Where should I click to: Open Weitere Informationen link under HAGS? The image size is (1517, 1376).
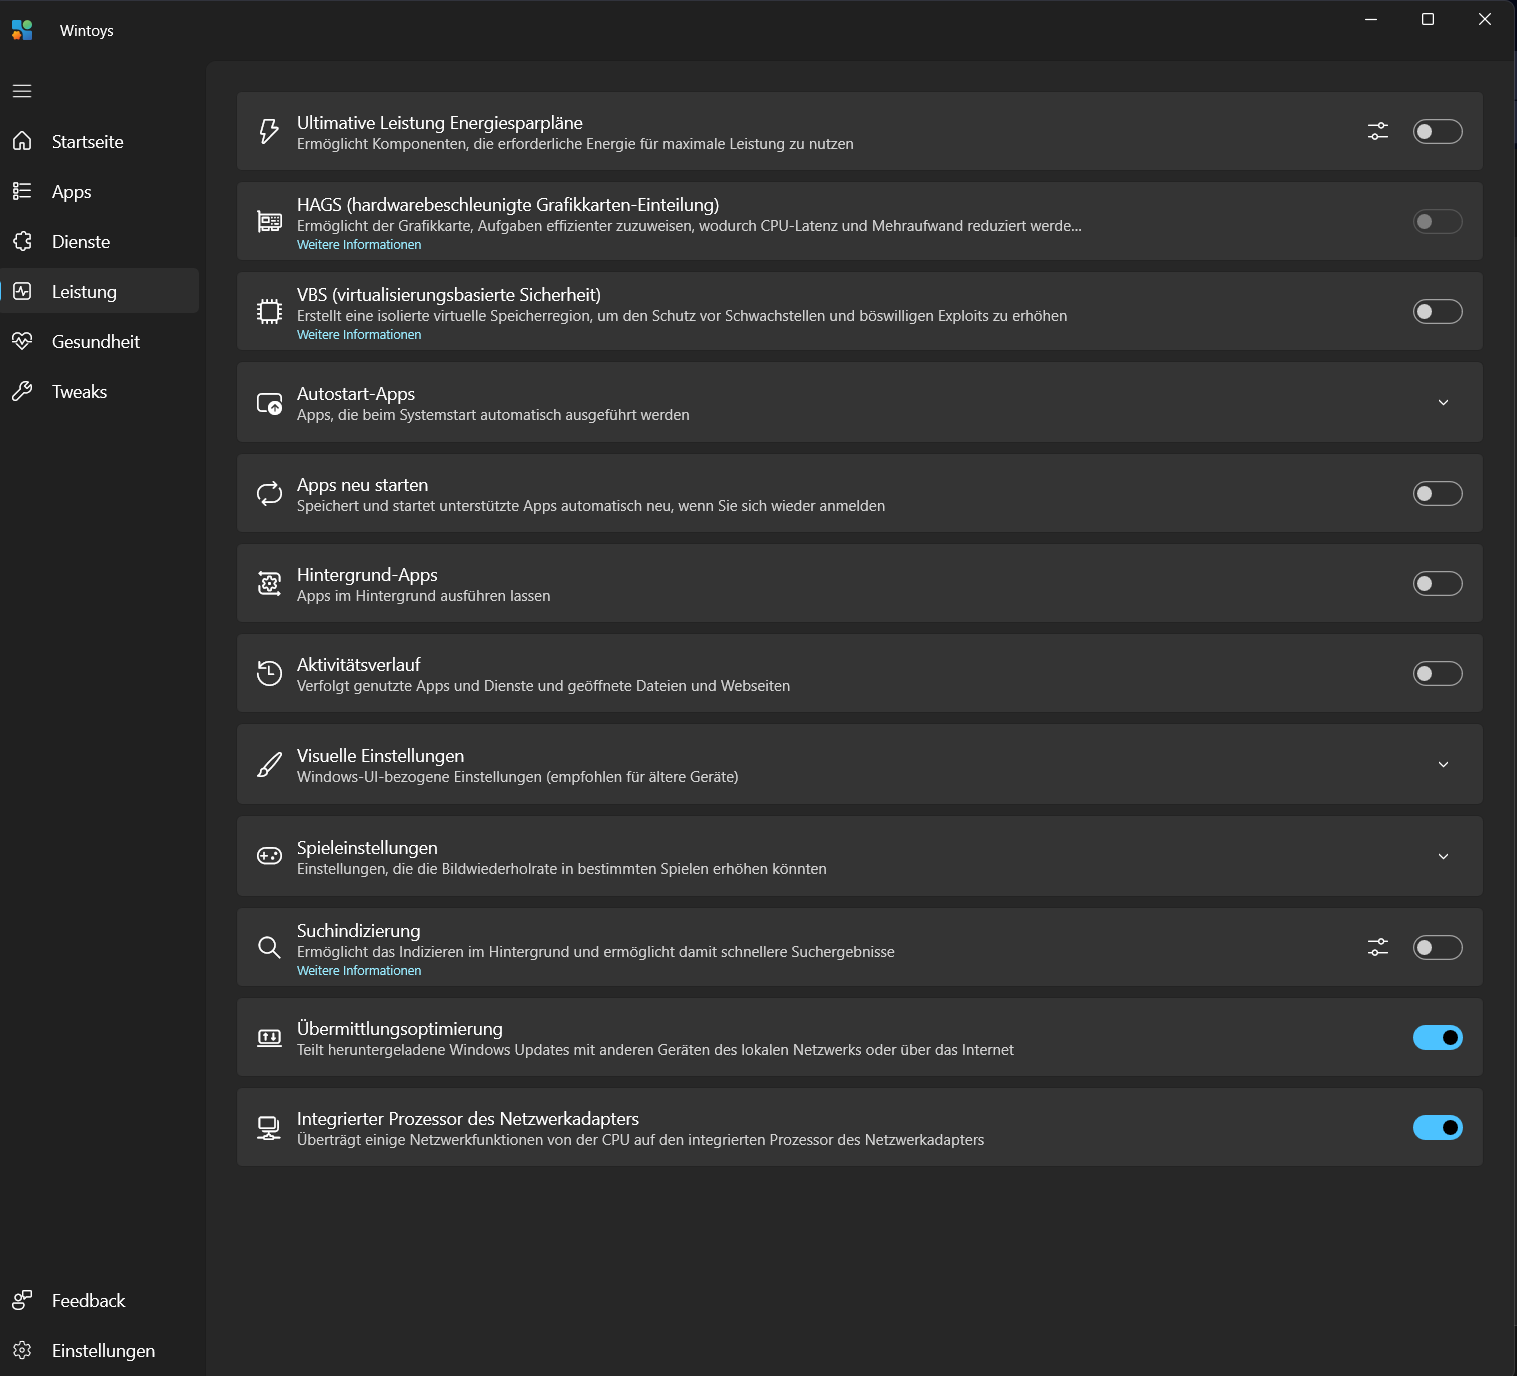(x=359, y=245)
